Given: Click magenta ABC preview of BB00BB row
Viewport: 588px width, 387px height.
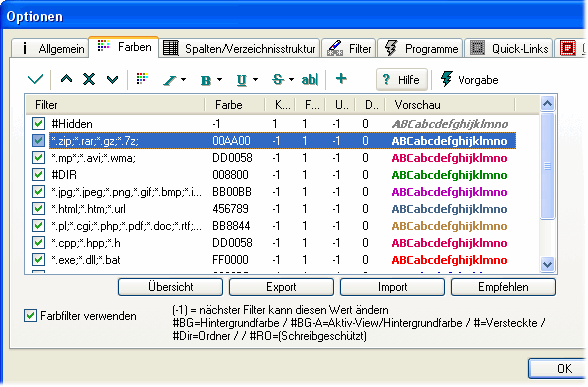Looking at the screenshot, I should [449, 192].
